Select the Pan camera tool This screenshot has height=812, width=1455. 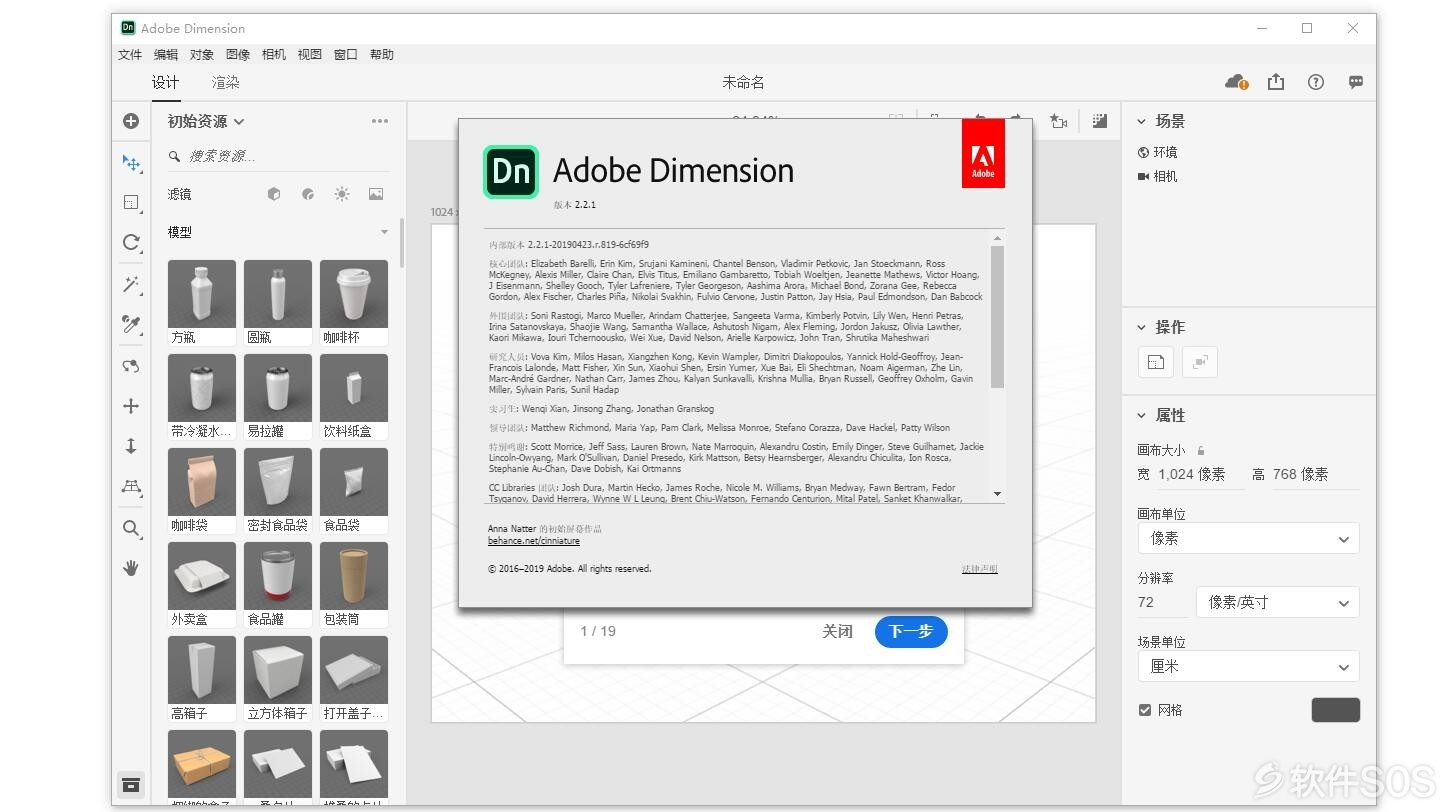[131, 406]
